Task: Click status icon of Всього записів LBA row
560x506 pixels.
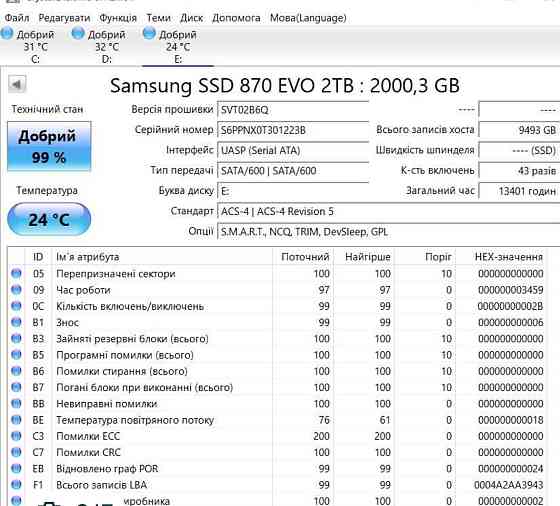Action: click(16, 485)
